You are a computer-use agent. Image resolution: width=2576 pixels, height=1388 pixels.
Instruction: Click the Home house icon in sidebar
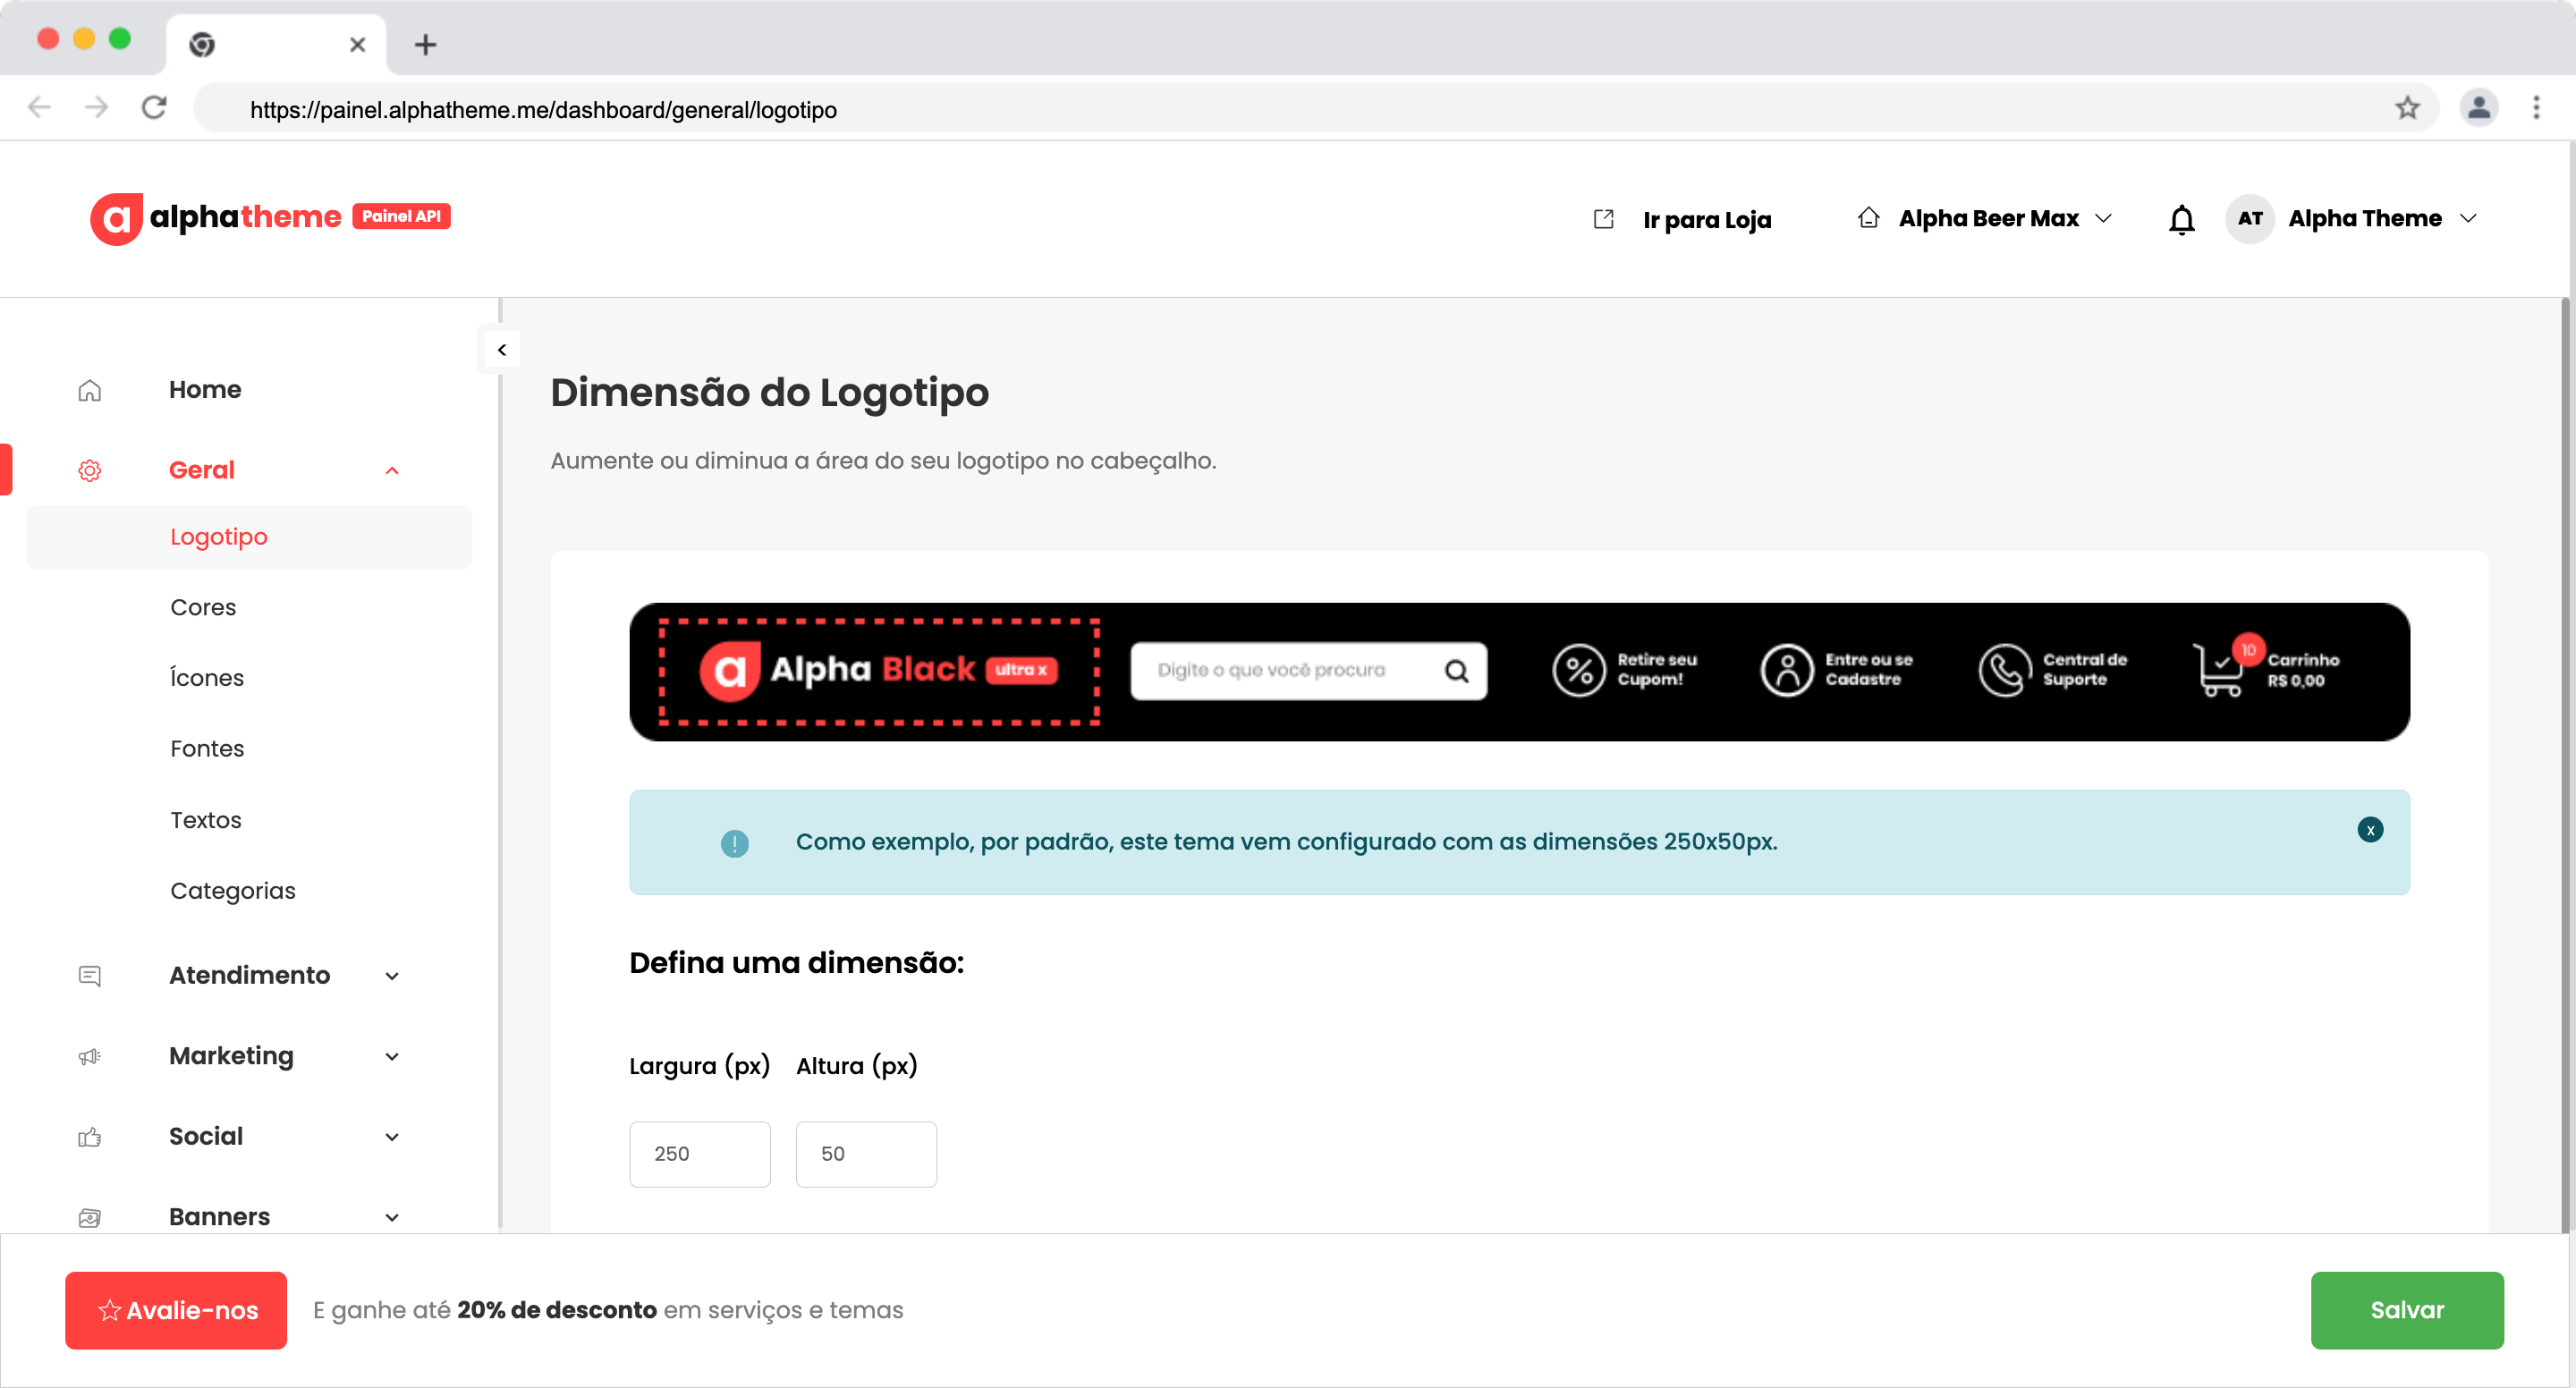90,390
